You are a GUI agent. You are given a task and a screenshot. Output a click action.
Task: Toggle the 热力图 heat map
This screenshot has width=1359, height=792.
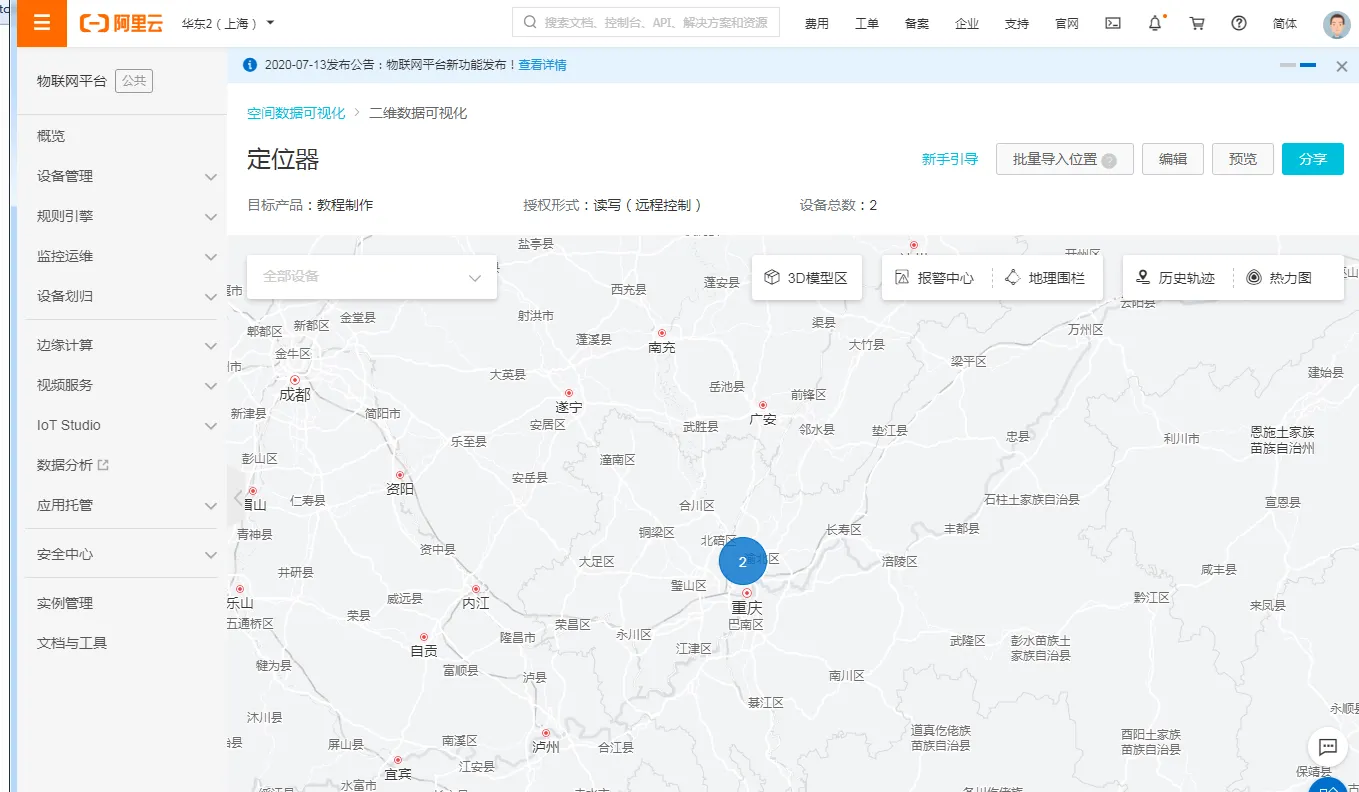tap(1280, 278)
